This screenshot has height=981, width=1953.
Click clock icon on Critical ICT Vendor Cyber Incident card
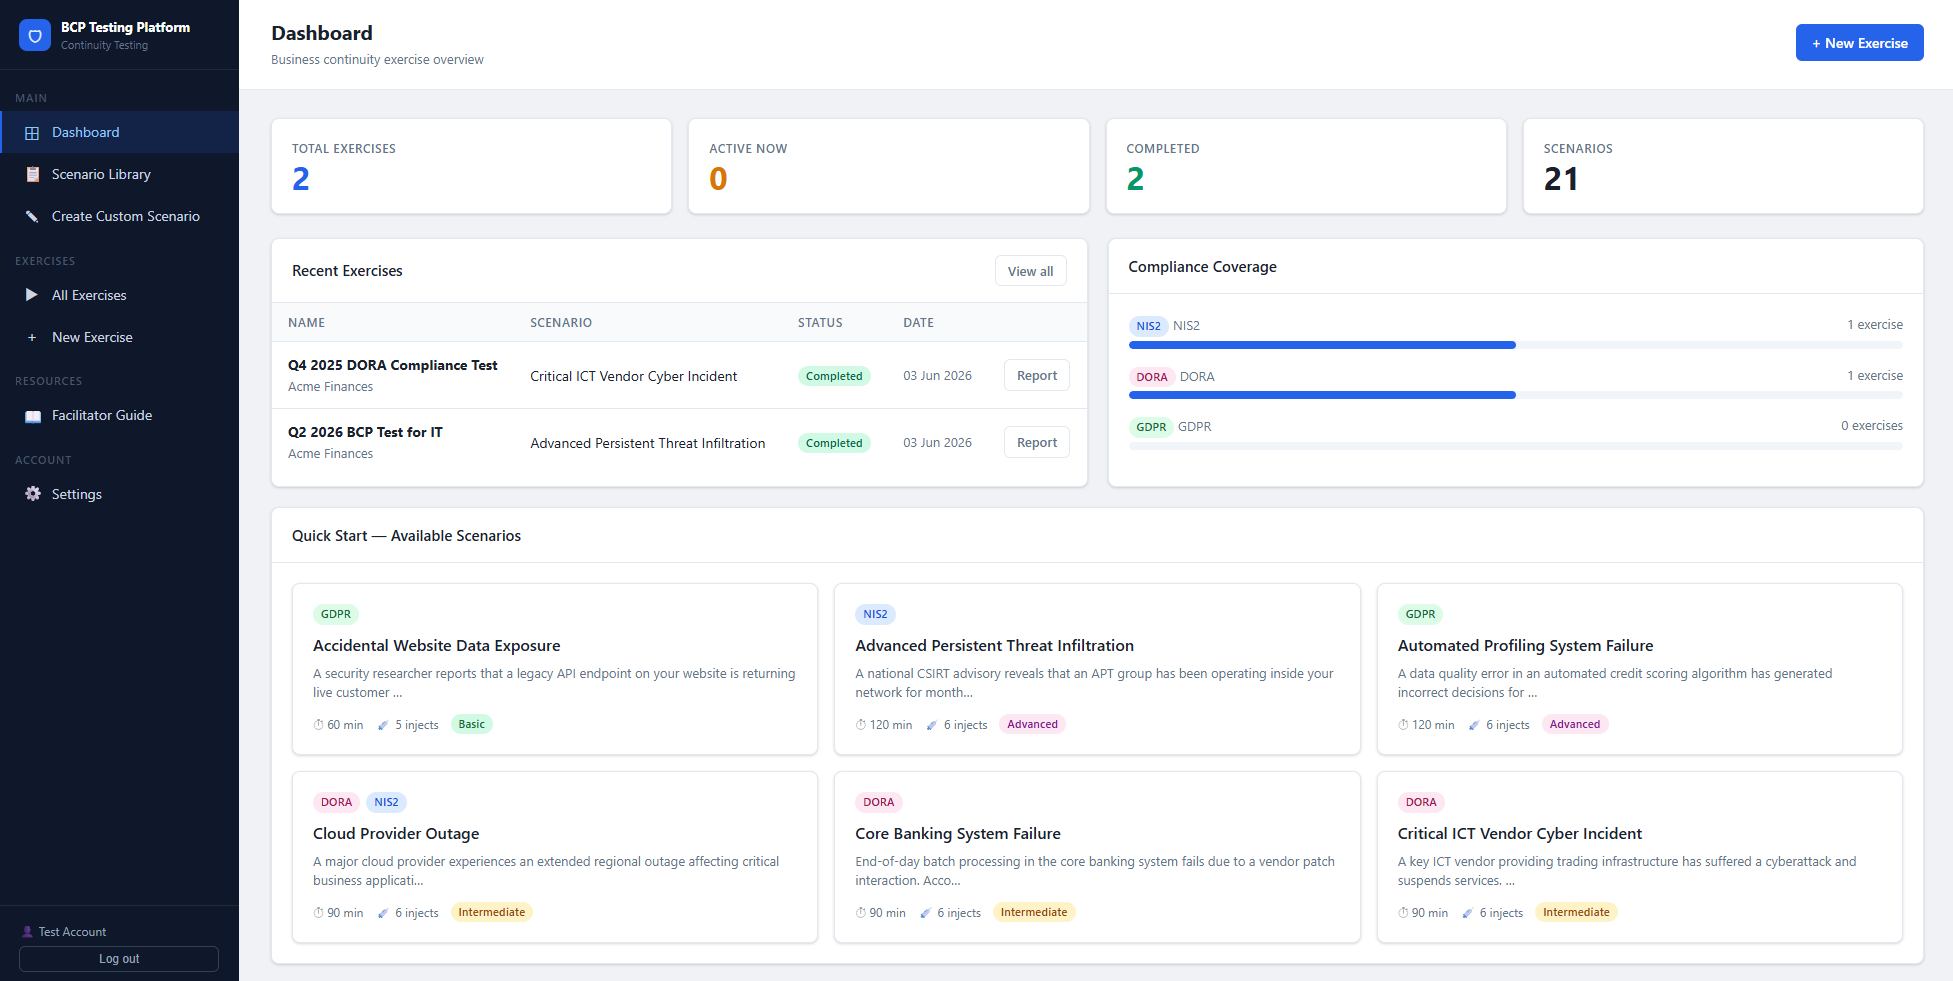point(1403,913)
